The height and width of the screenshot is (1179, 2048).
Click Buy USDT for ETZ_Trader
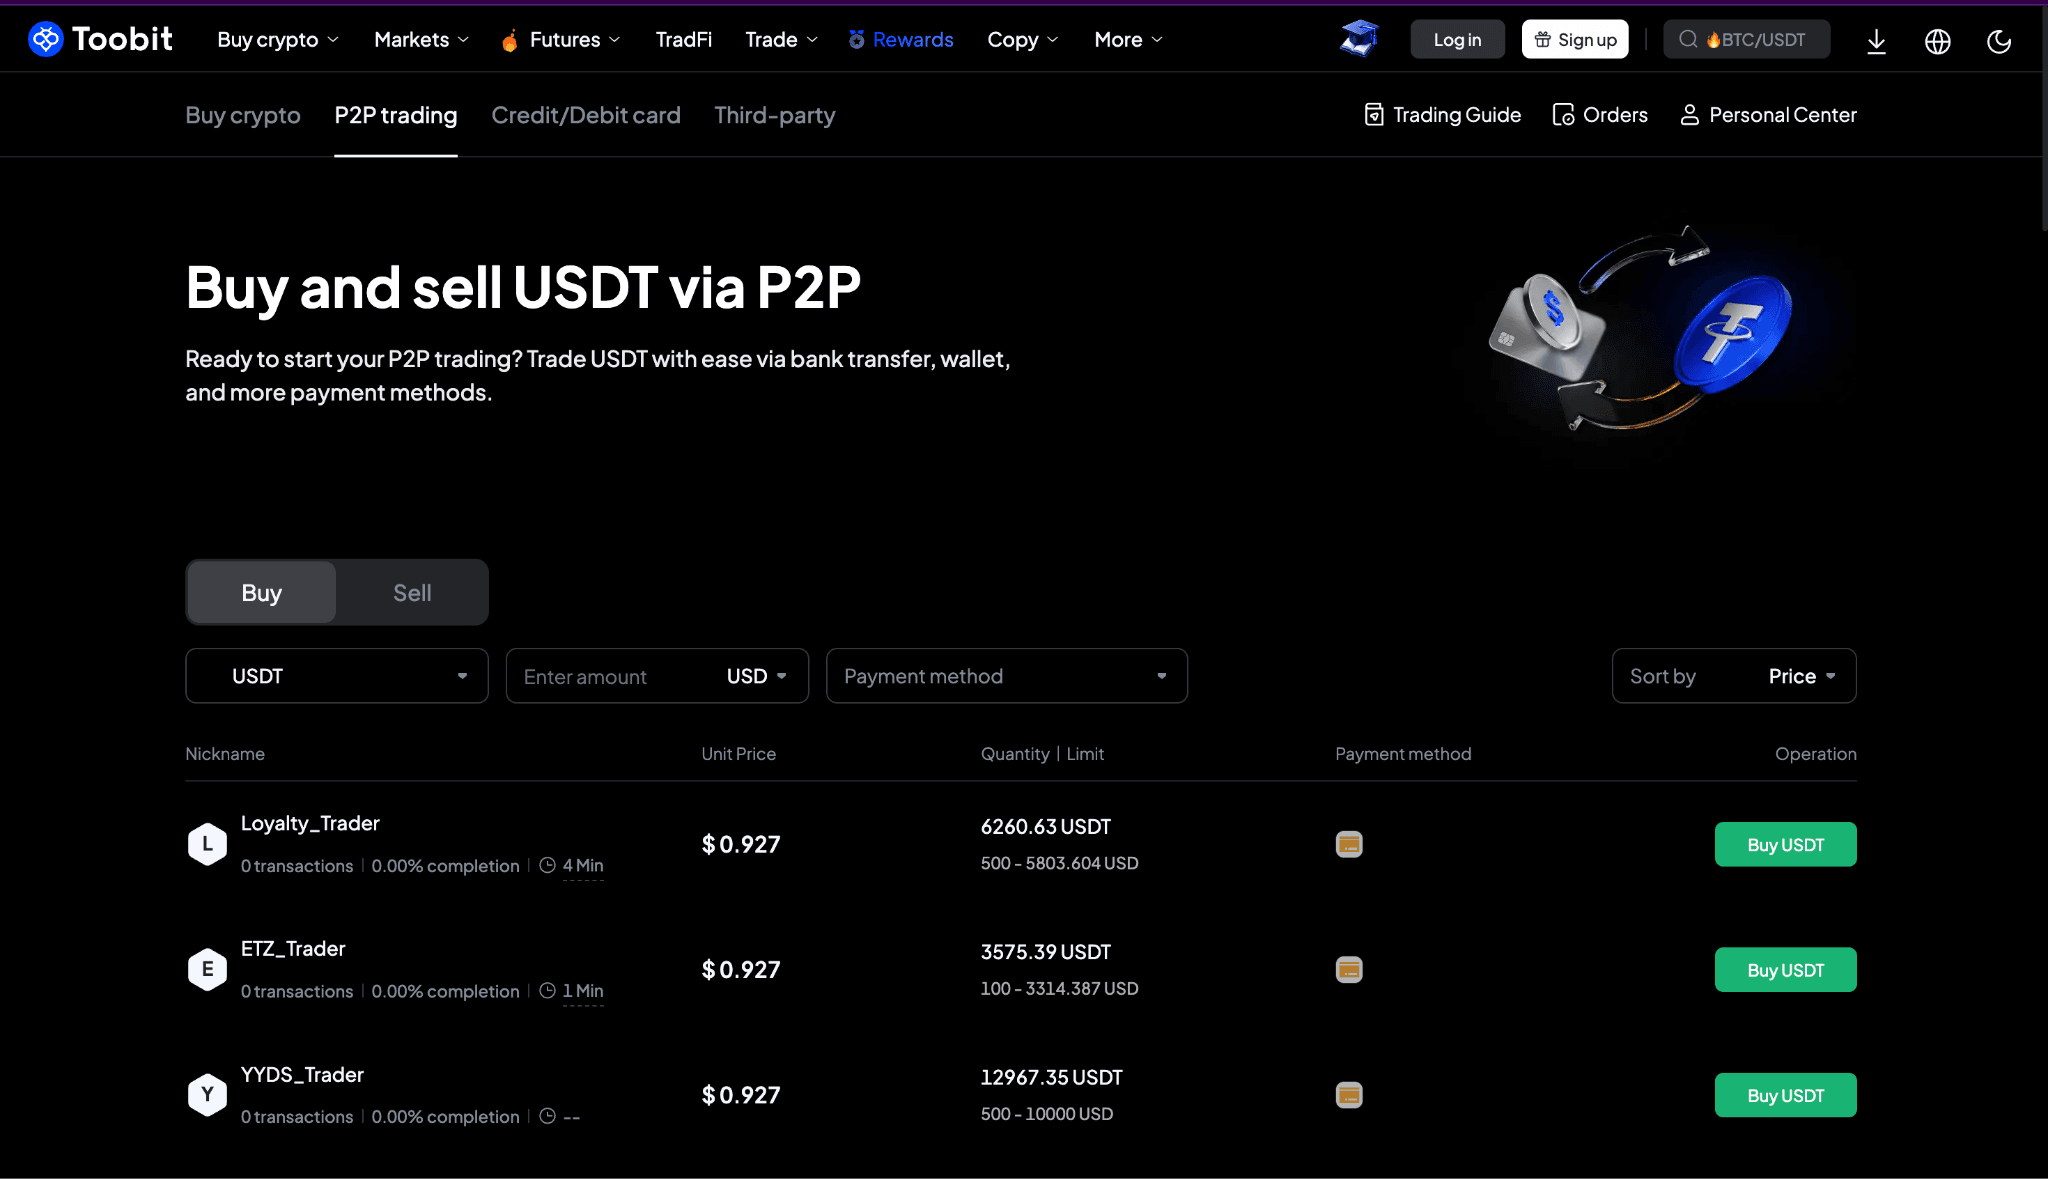(1785, 969)
